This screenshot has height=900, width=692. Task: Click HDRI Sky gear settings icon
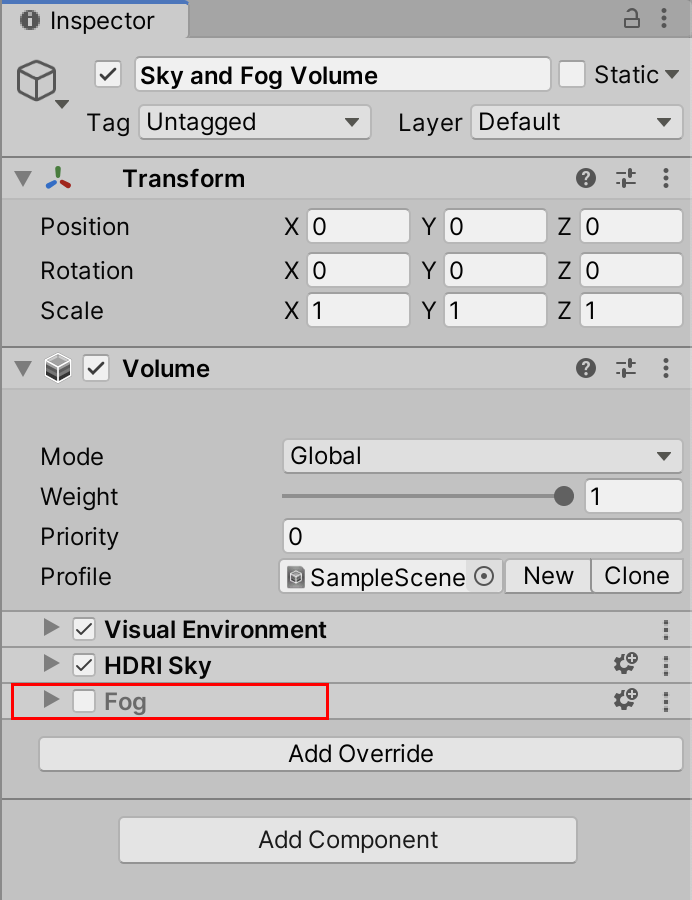point(626,665)
